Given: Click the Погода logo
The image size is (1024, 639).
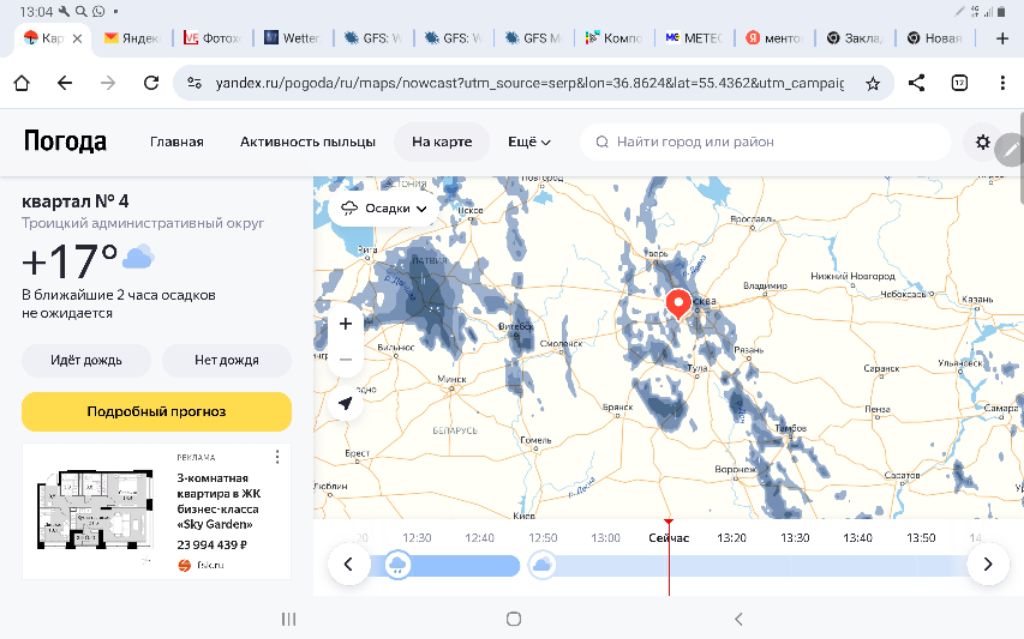Looking at the screenshot, I should 65,141.
